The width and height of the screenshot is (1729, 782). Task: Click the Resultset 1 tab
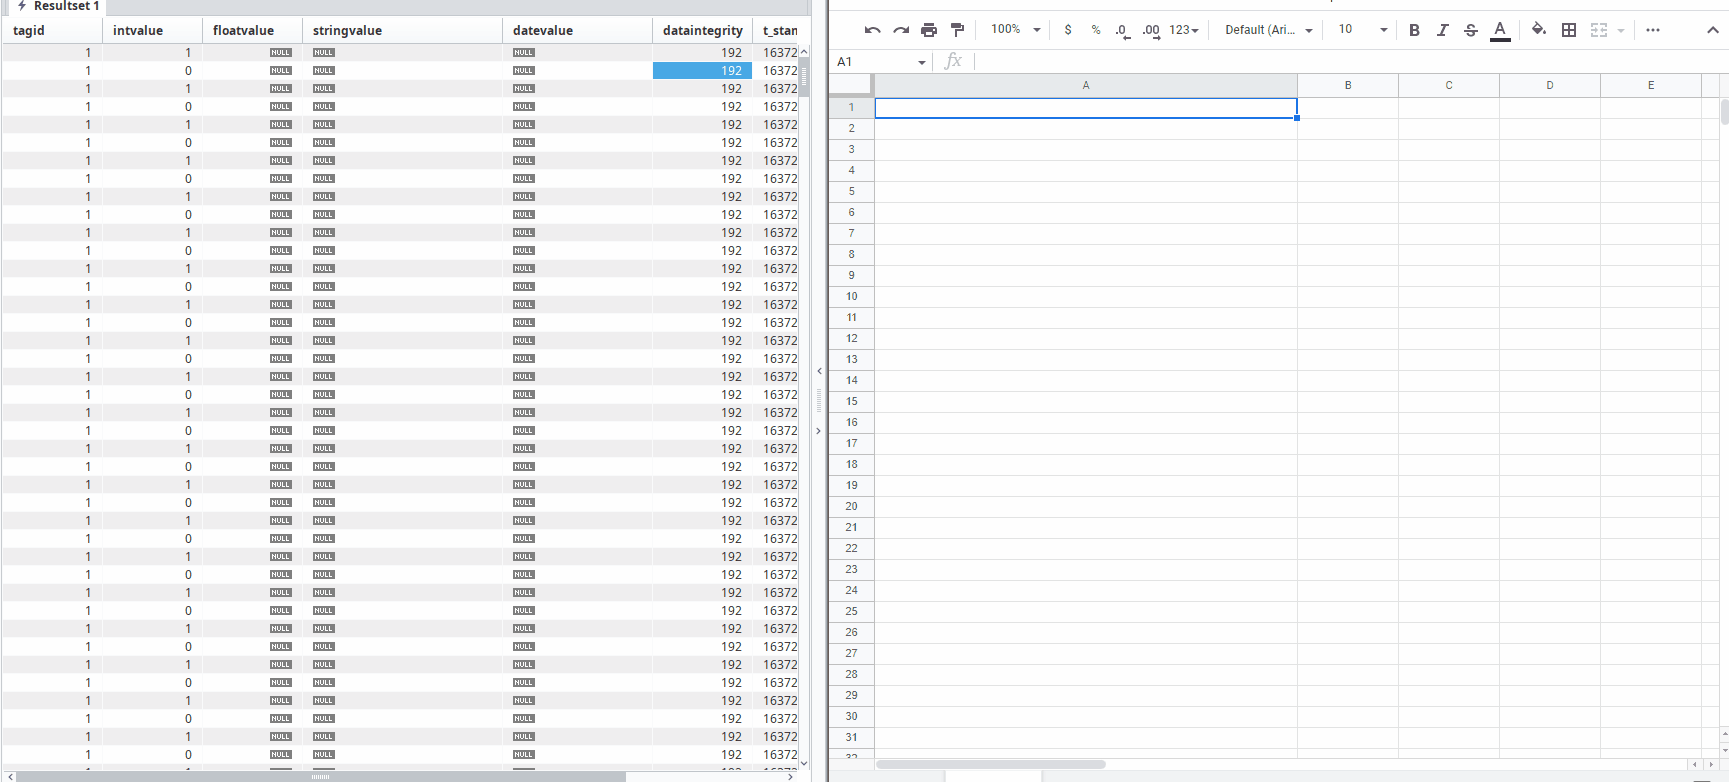[58, 6]
